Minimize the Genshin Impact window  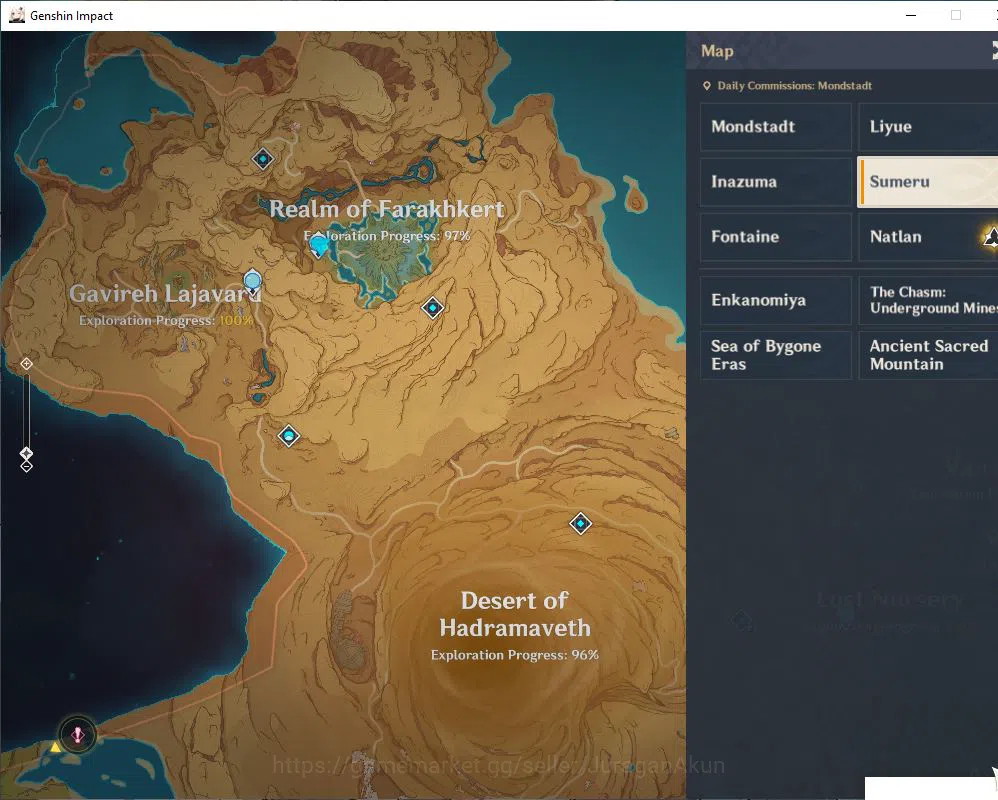point(911,15)
